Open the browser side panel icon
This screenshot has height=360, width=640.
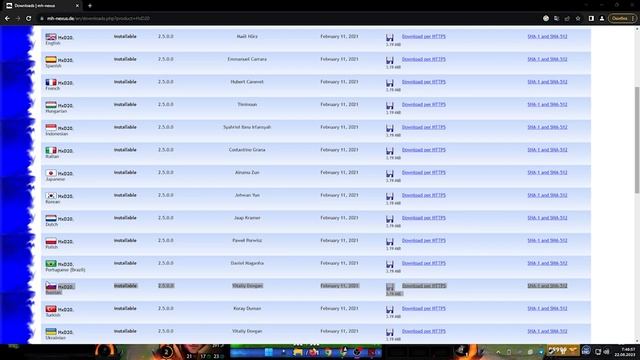591,18
